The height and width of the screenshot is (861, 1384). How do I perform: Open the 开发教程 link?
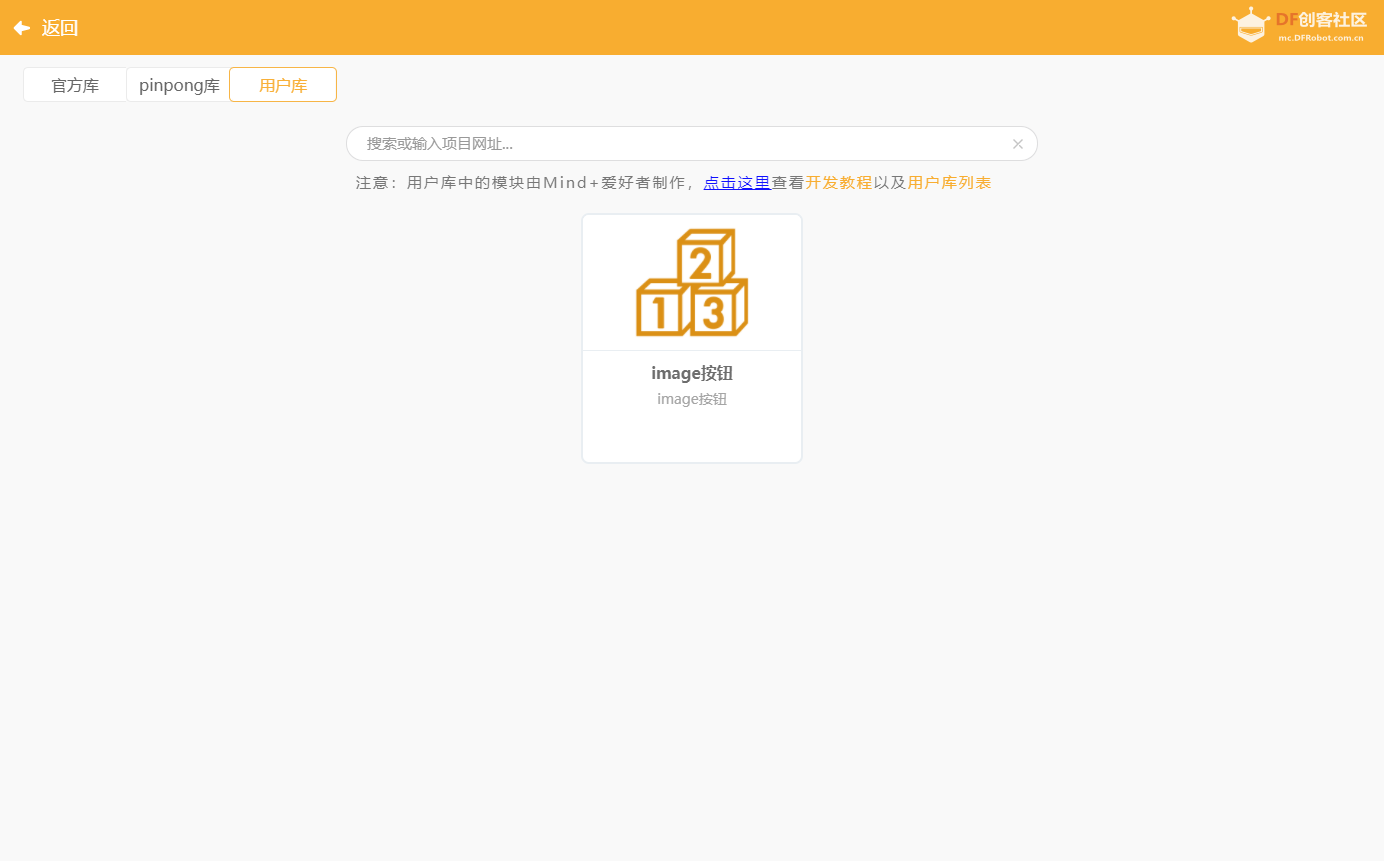839,183
